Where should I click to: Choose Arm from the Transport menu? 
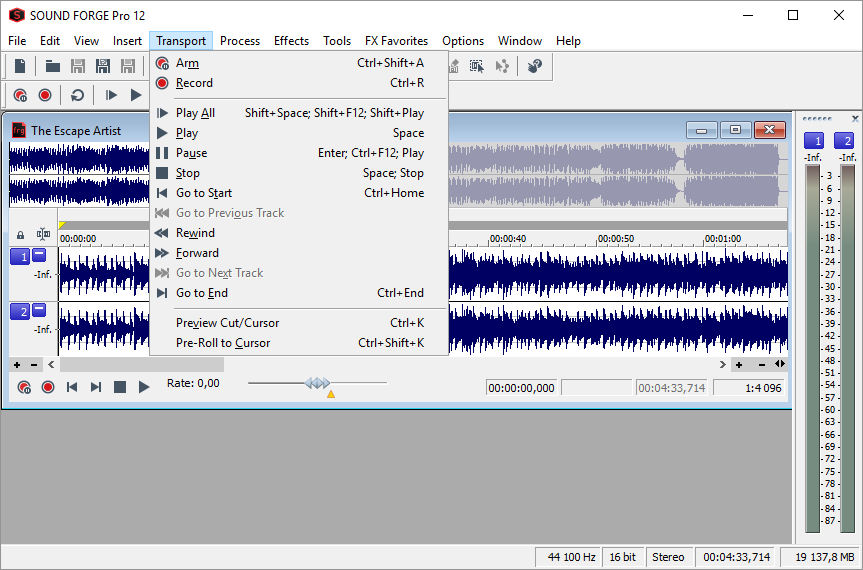pos(299,63)
